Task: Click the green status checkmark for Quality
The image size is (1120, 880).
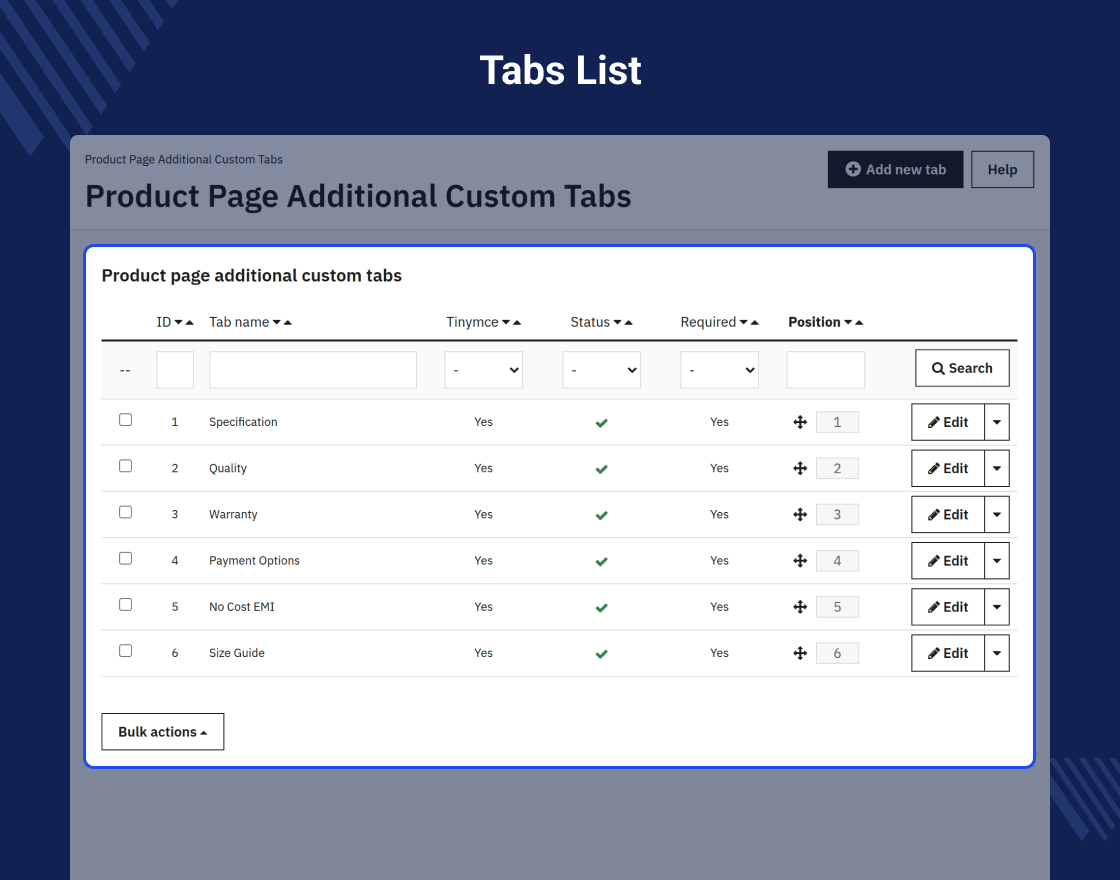Action: [601, 469]
